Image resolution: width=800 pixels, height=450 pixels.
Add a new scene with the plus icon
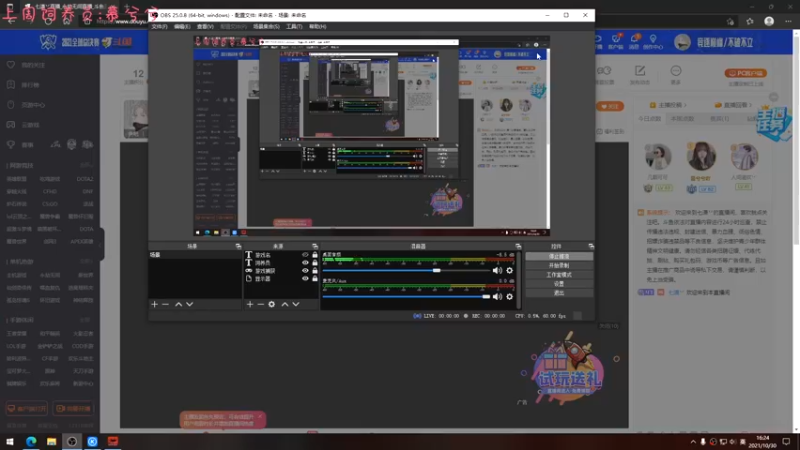pos(155,304)
